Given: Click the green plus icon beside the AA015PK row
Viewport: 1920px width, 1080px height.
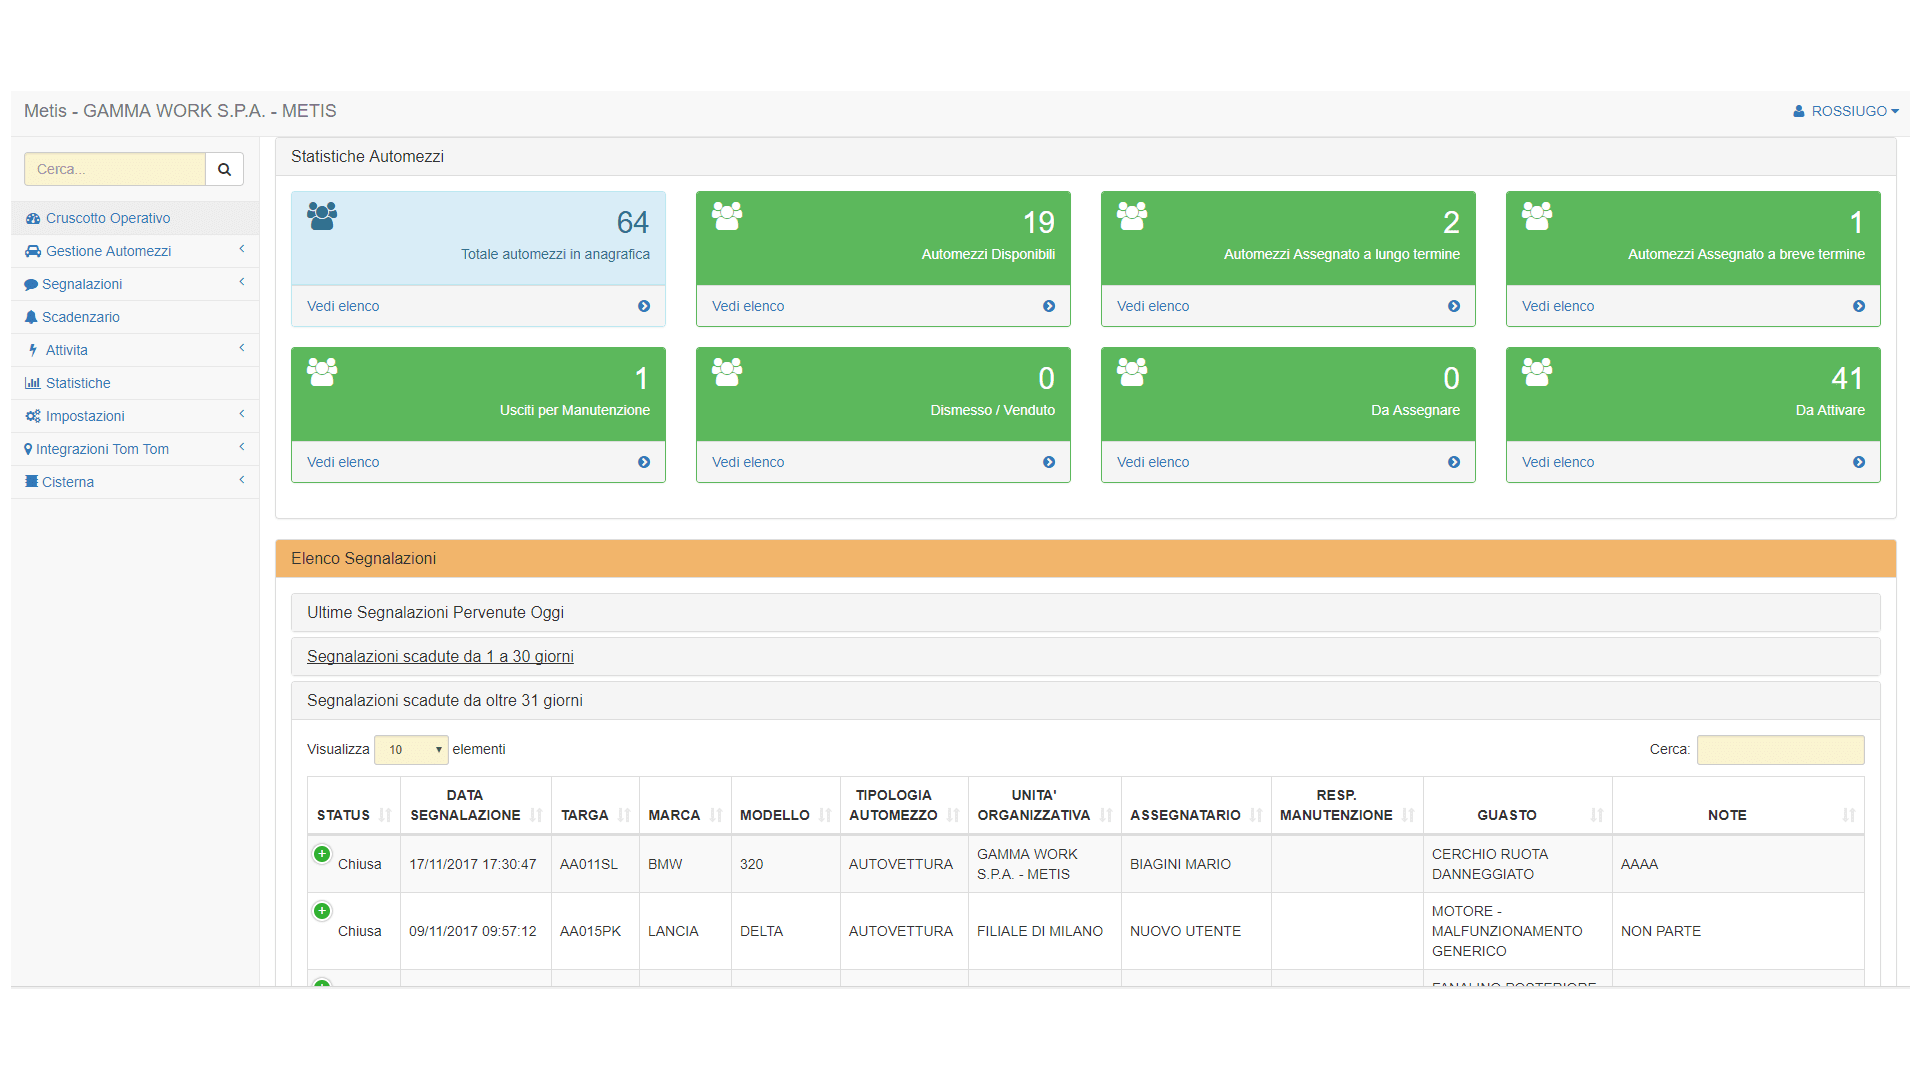Looking at the screenshot, I should tap(322, 911).
